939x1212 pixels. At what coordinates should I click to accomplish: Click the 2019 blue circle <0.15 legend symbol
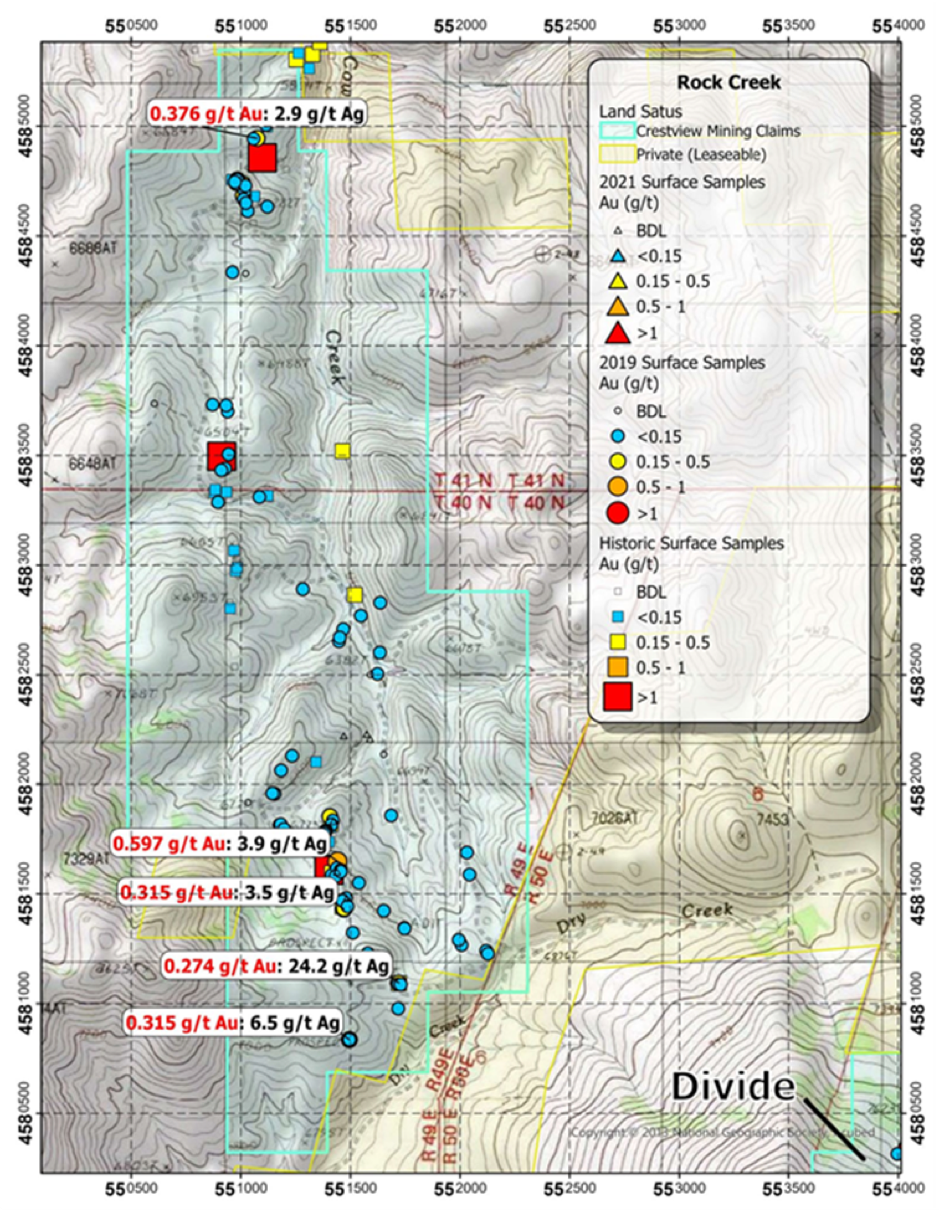pyautogui.click(x=618, y=436)
